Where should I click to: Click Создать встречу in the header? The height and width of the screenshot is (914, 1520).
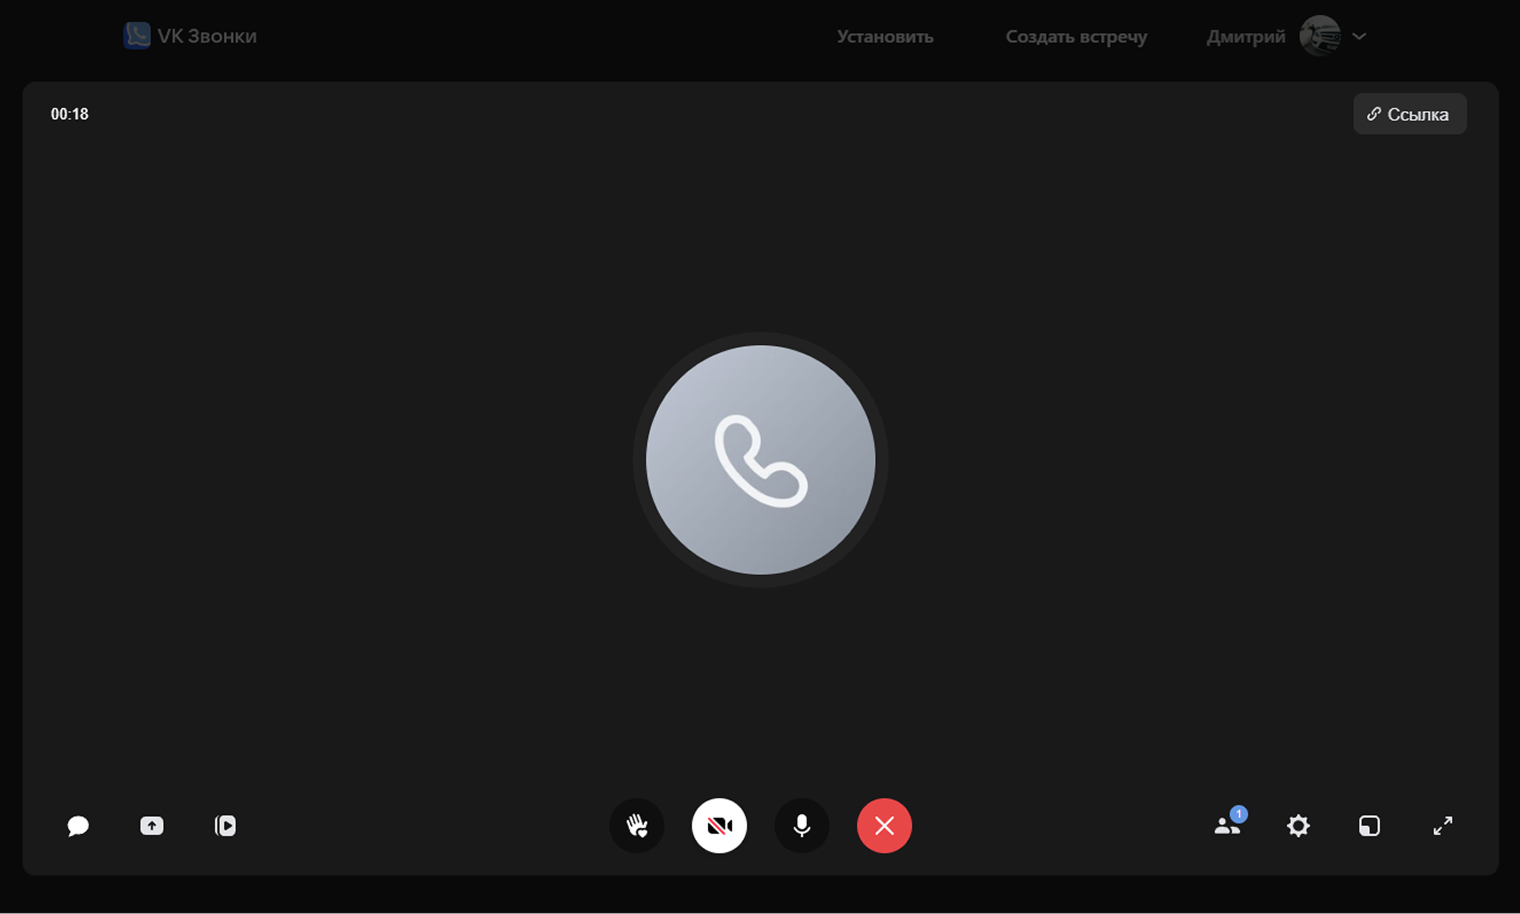(x=1076, y=37)
